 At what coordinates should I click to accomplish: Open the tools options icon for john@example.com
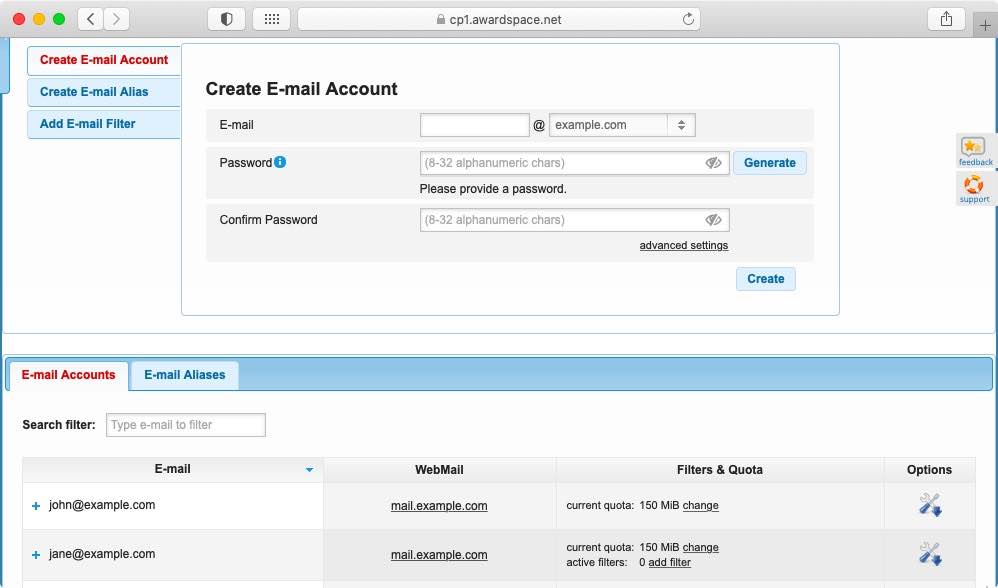click(928, 505)
